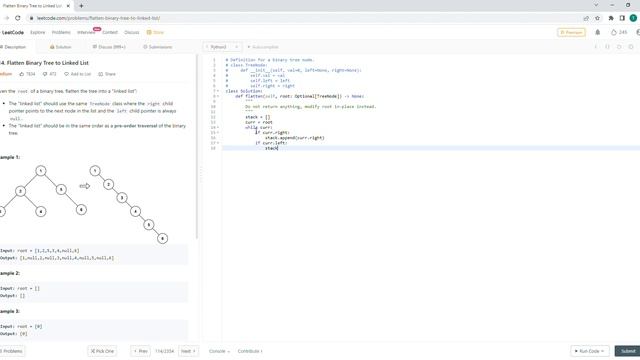Screen dimensions: 640x360
Task: Go to the previous problem
Action: 140,351
